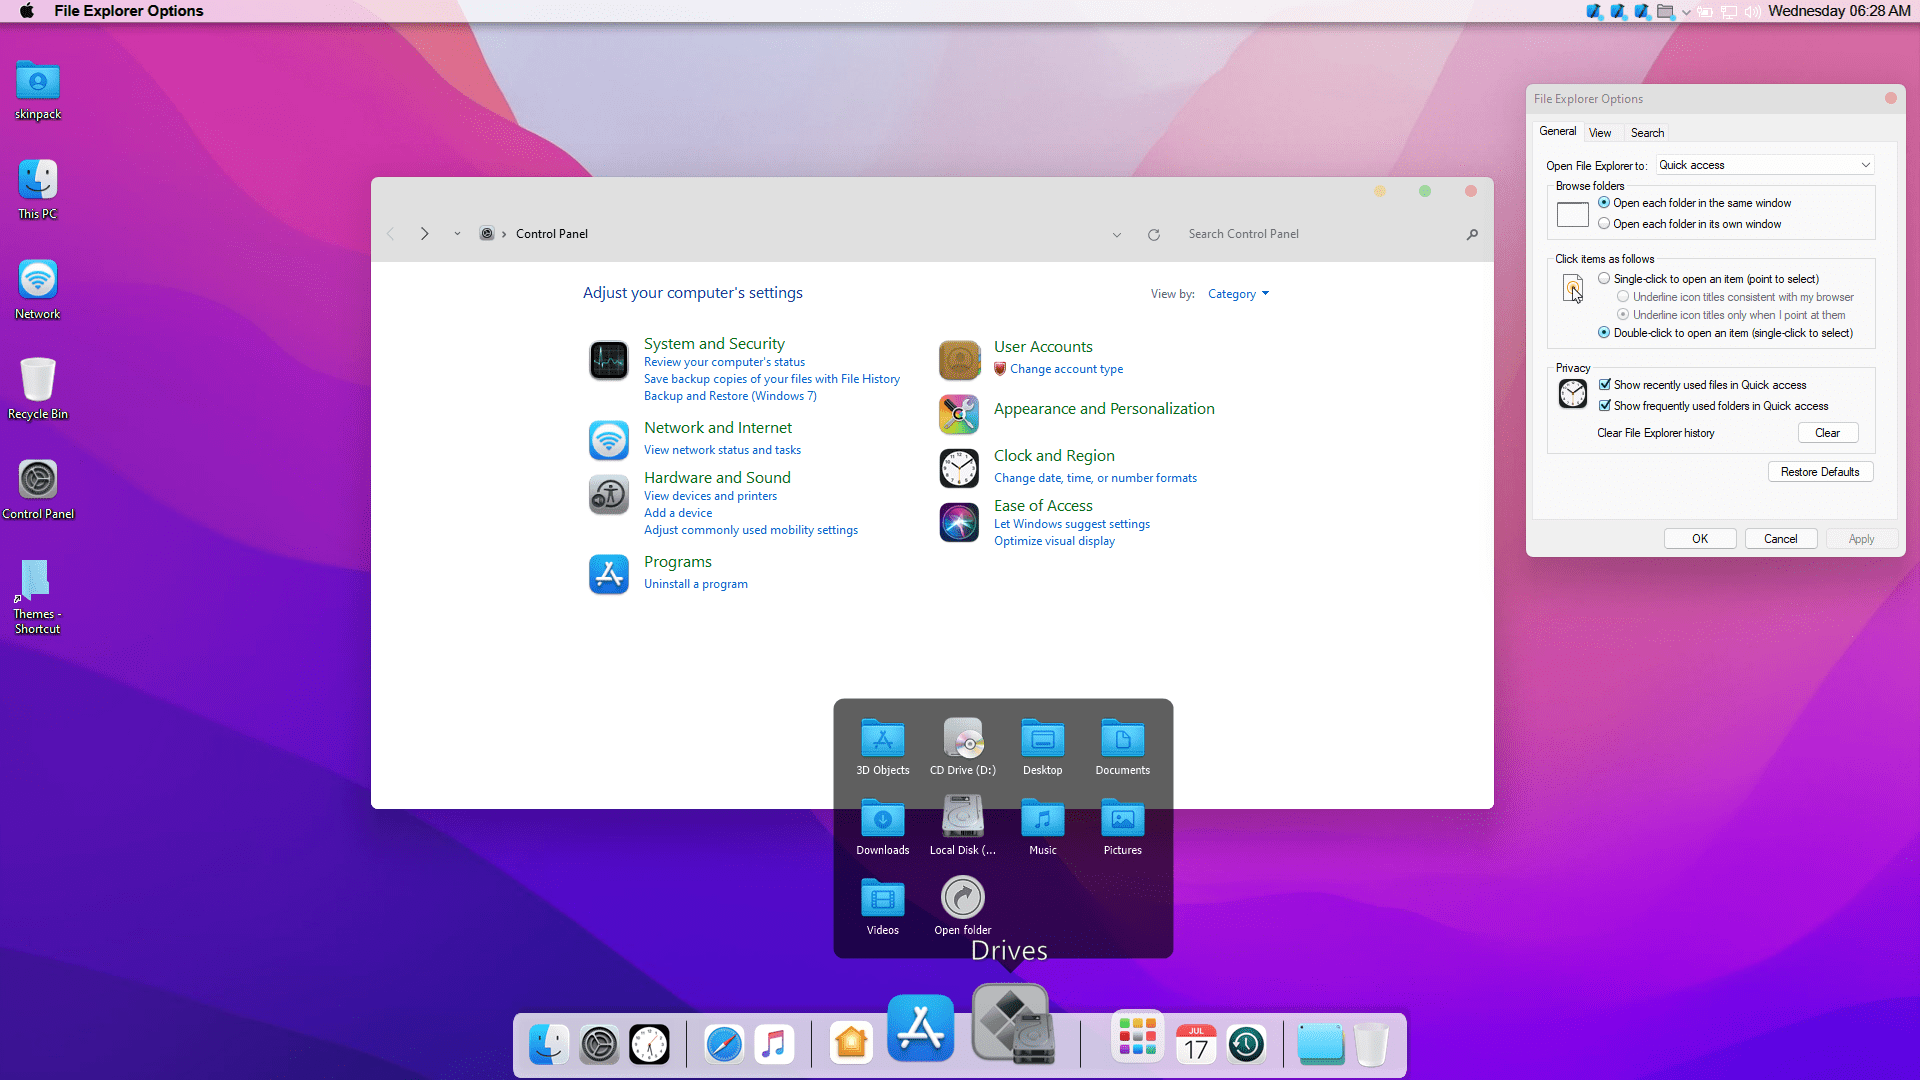
Task: Expand Open File Explorer to dropdown
Action: point(1870,164)
